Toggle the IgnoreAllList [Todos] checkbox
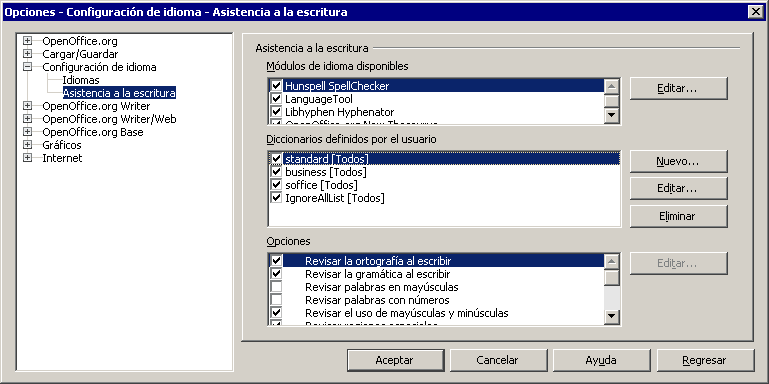This screenshot has width=769, height=384. click(x=277, y=198)
